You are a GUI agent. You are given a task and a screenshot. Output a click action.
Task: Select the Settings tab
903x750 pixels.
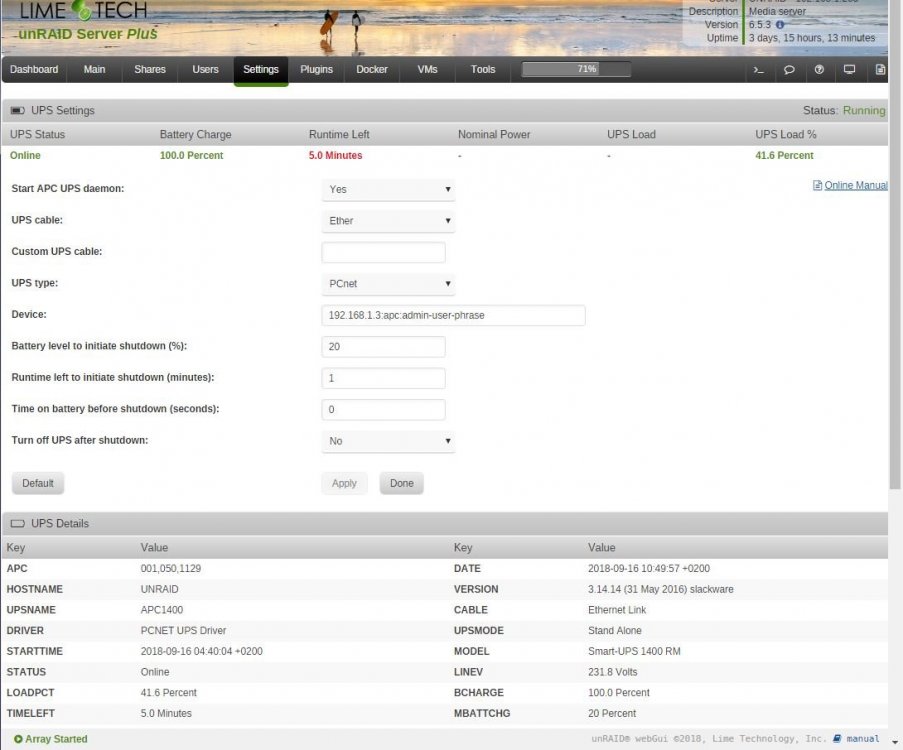(x=261, y=70)
